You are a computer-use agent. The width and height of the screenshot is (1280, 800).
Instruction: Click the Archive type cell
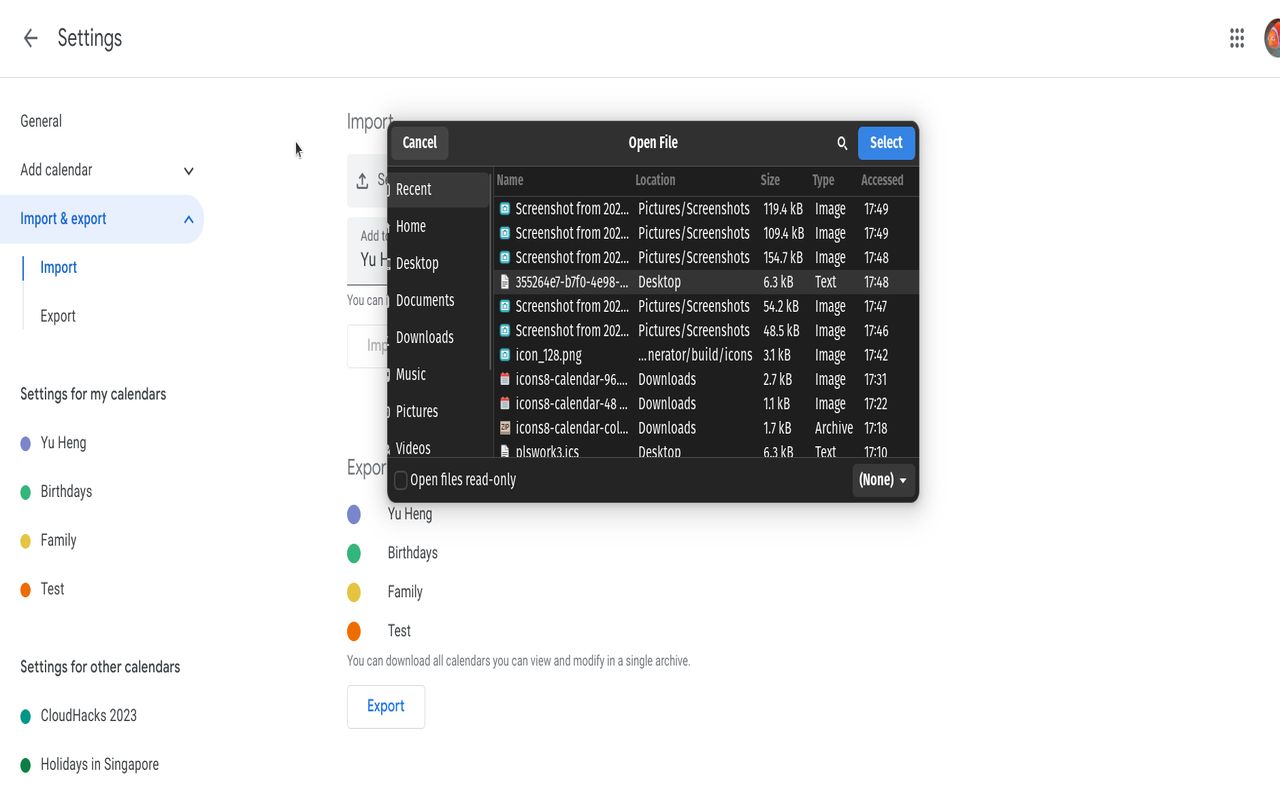pyautogui.click(x=834, y=428)
